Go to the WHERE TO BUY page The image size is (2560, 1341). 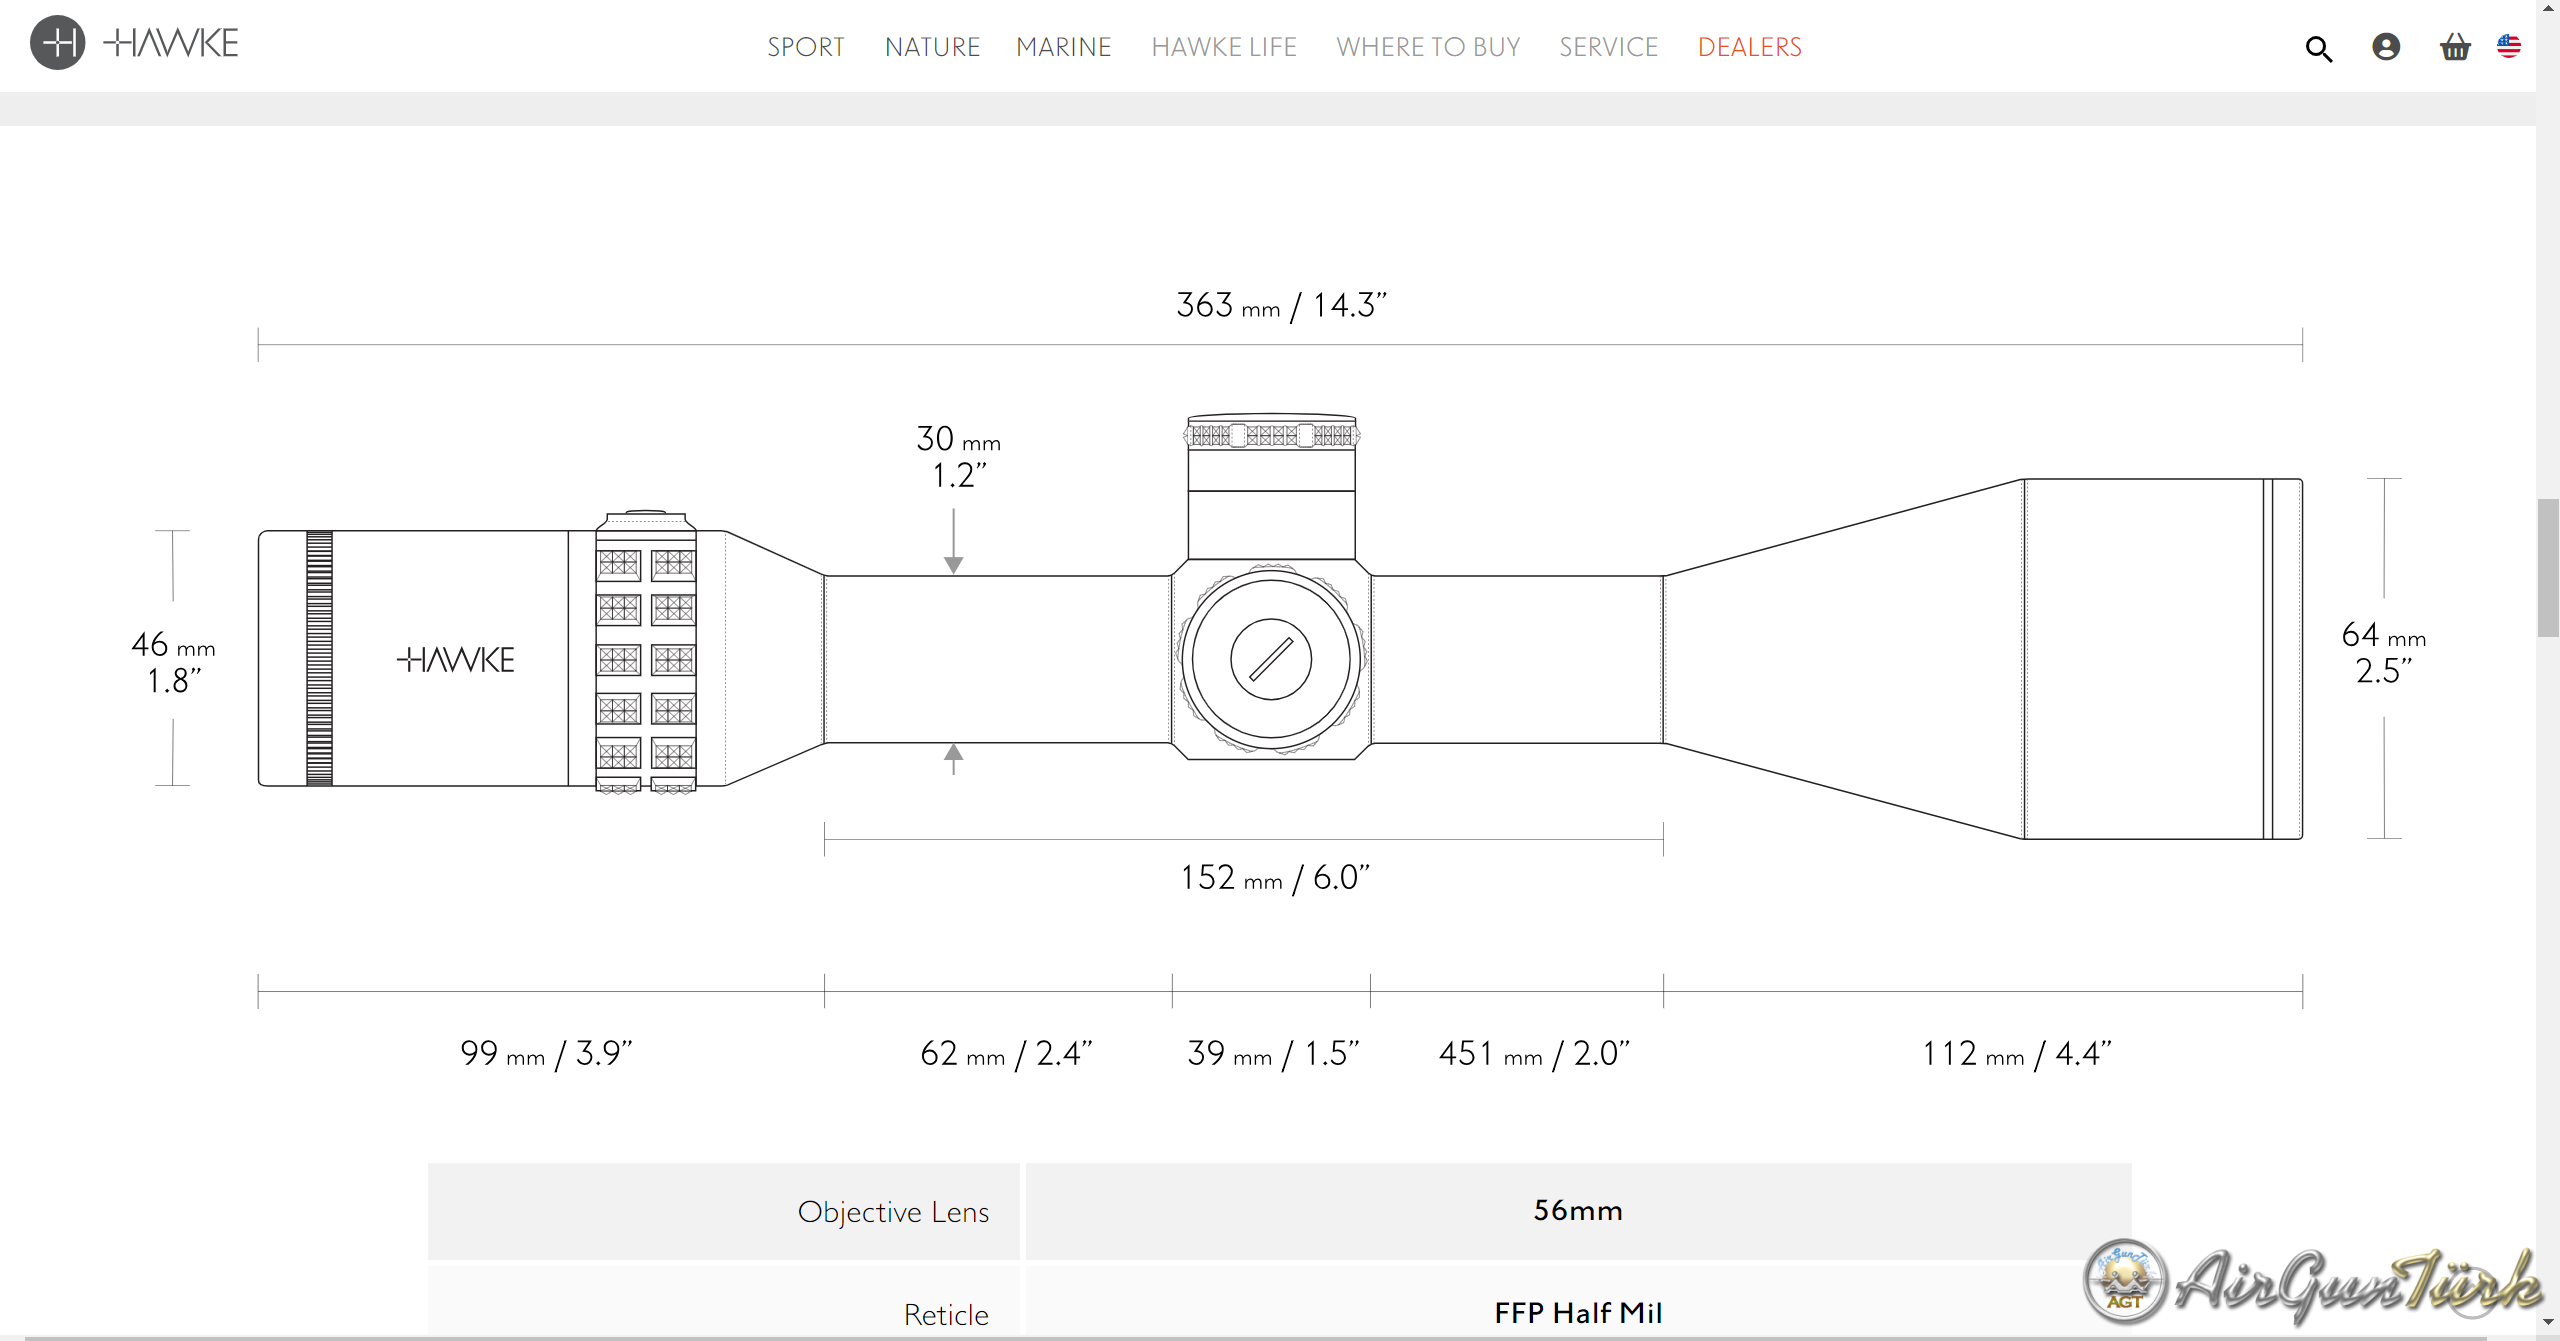pyautogui.click(x=1427, y=47)
